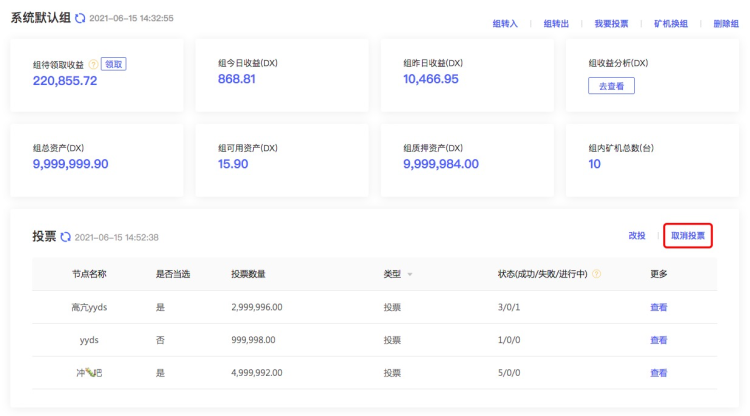The height and width of the screenshot is (416, 750).
Task: Choose 组转出 in the top actions
Action: pyautogui.click(x=556, y=23)
